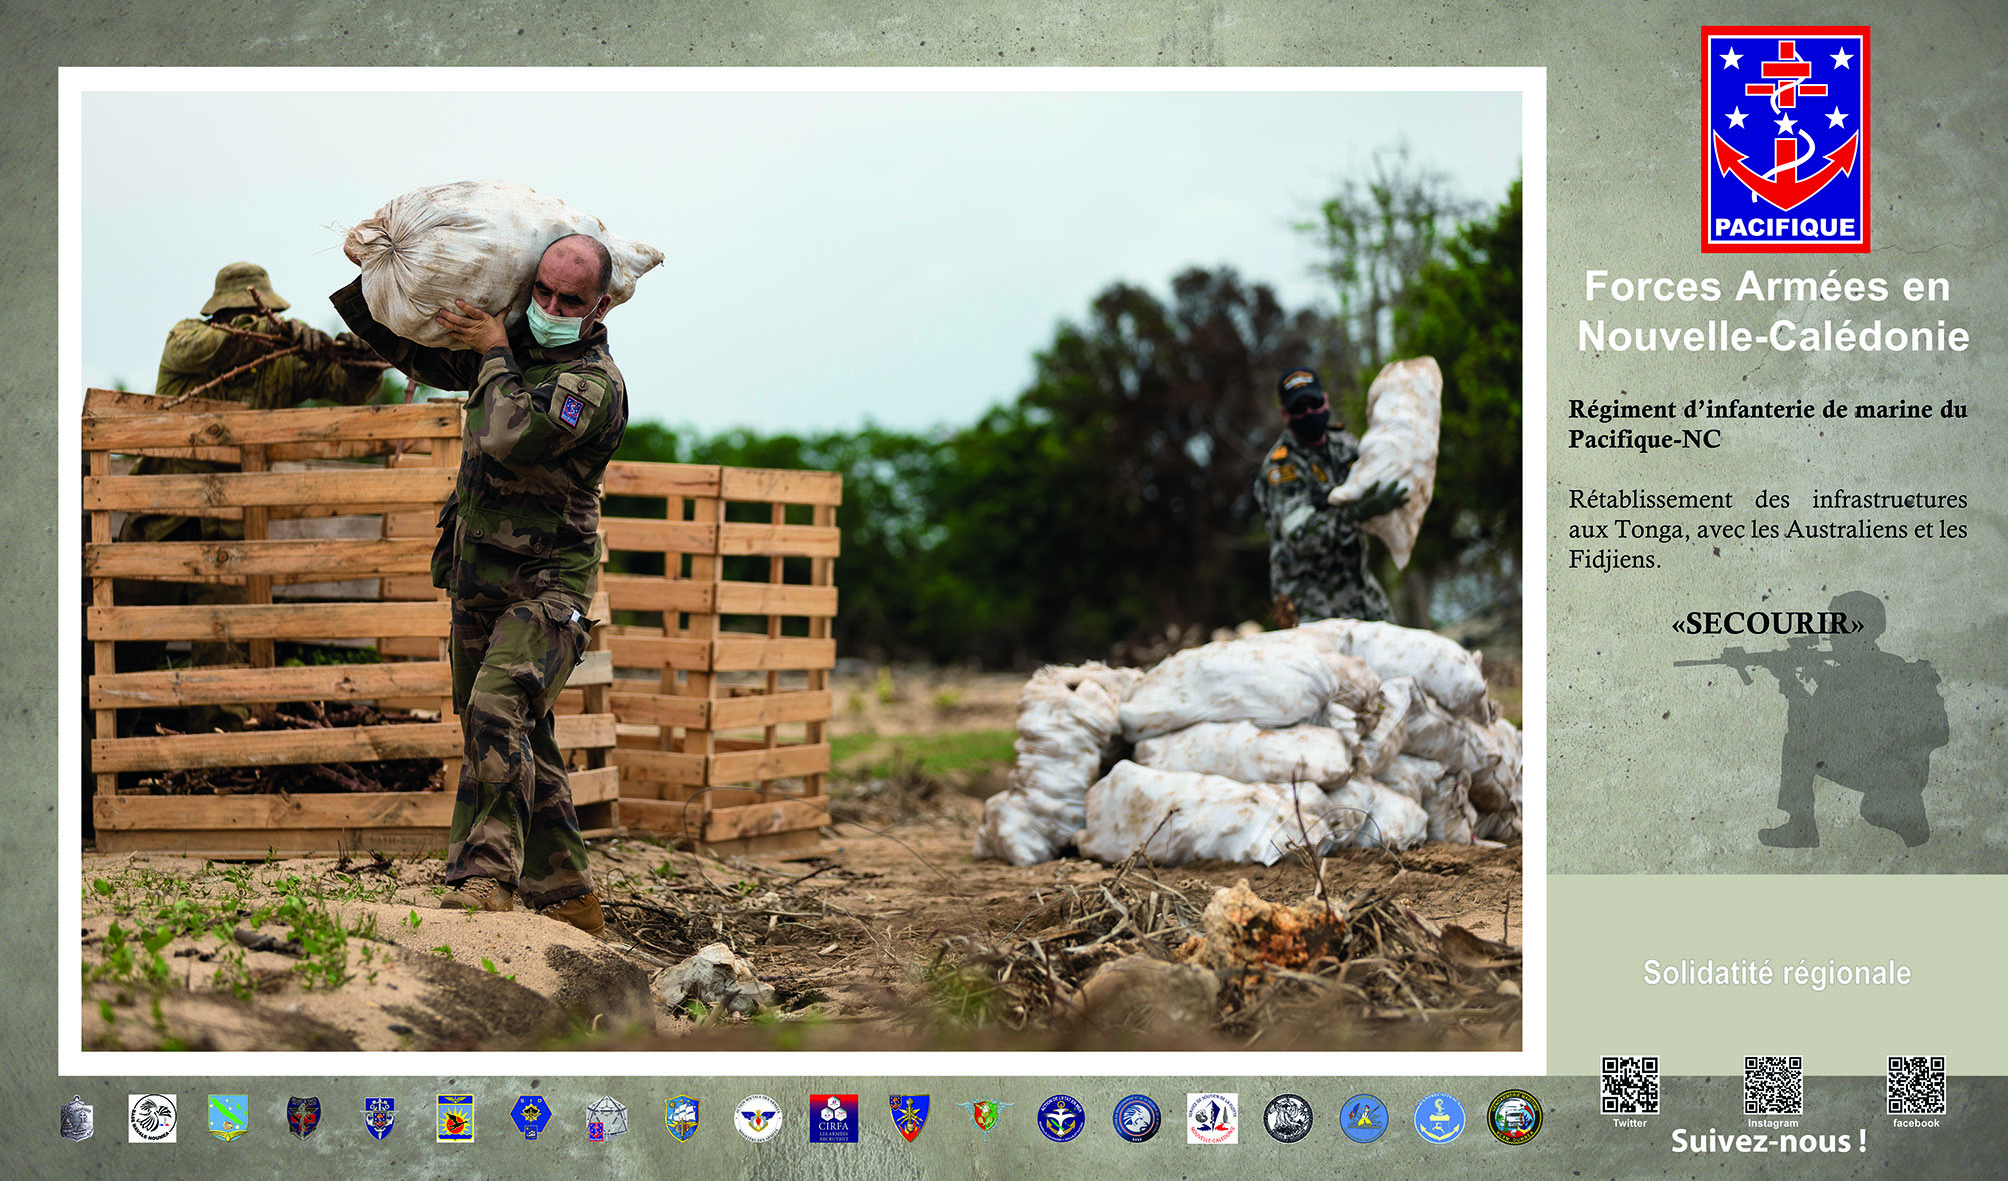Click the Twitter QR code
Viewport: 2008px width, 1181px height.
pos(1630,1085)
